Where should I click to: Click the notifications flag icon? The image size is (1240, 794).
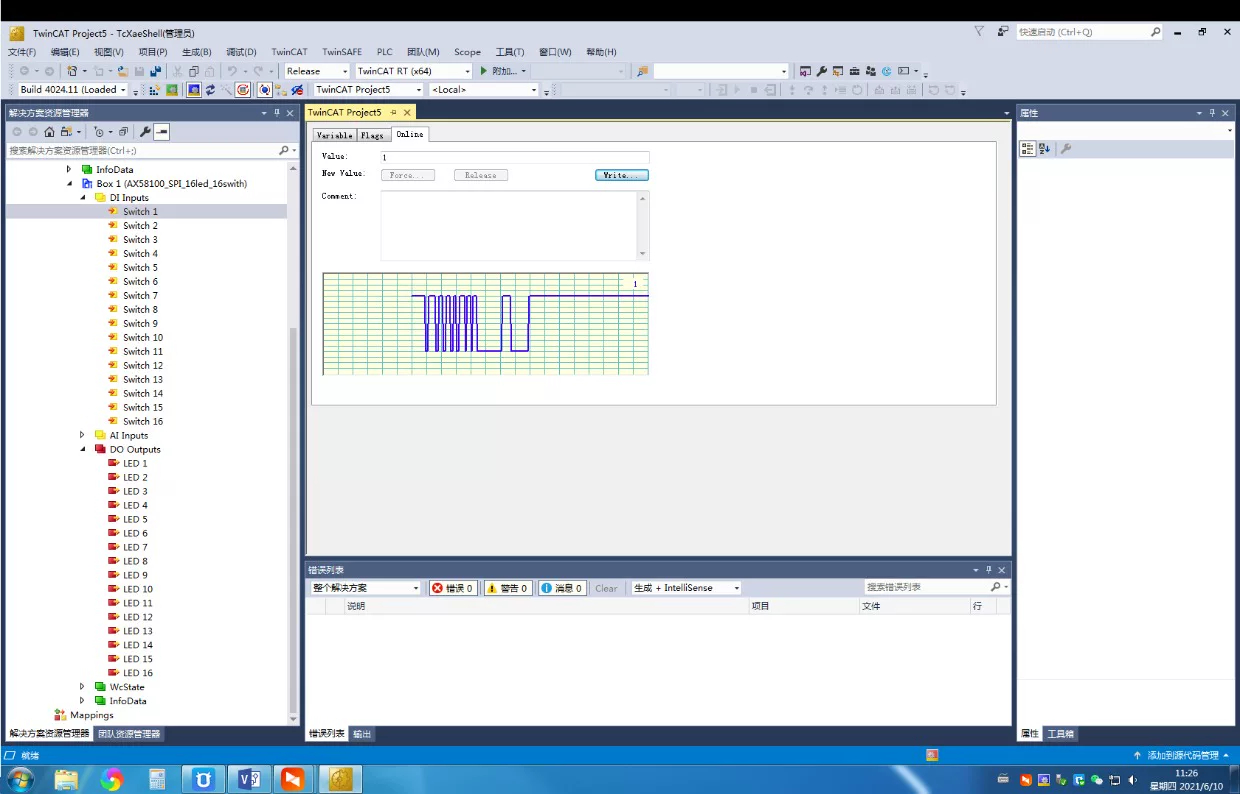click(979, 31)
